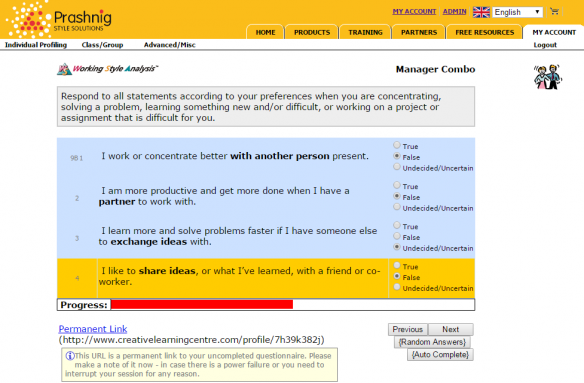Select True for share ideas statement
The image size is (584, 383).
(397, 265)
